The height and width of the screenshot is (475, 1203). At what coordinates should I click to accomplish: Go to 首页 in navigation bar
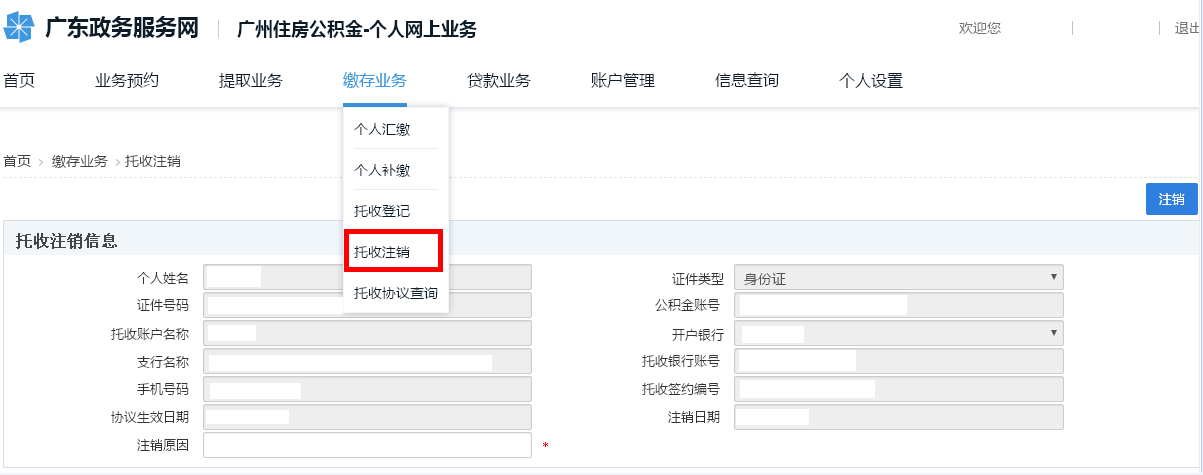coord(19,81)
